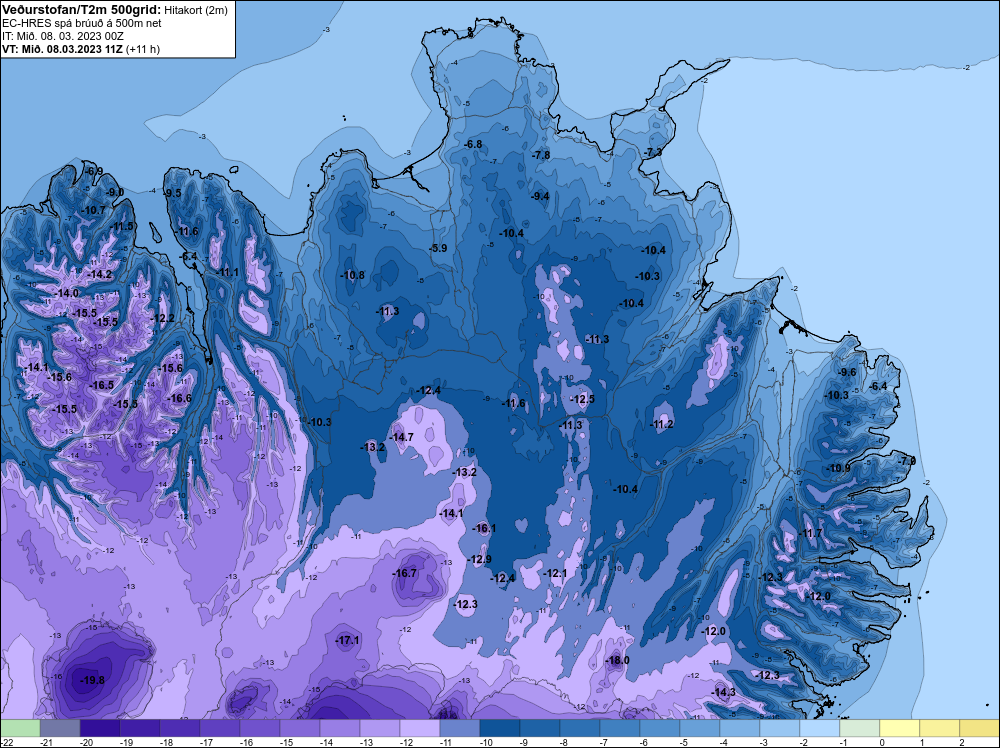Screen dimensions: 1000x748
Task: Click the temperature value -16.5
Action: pyautogui.click(x=101, y=385)
